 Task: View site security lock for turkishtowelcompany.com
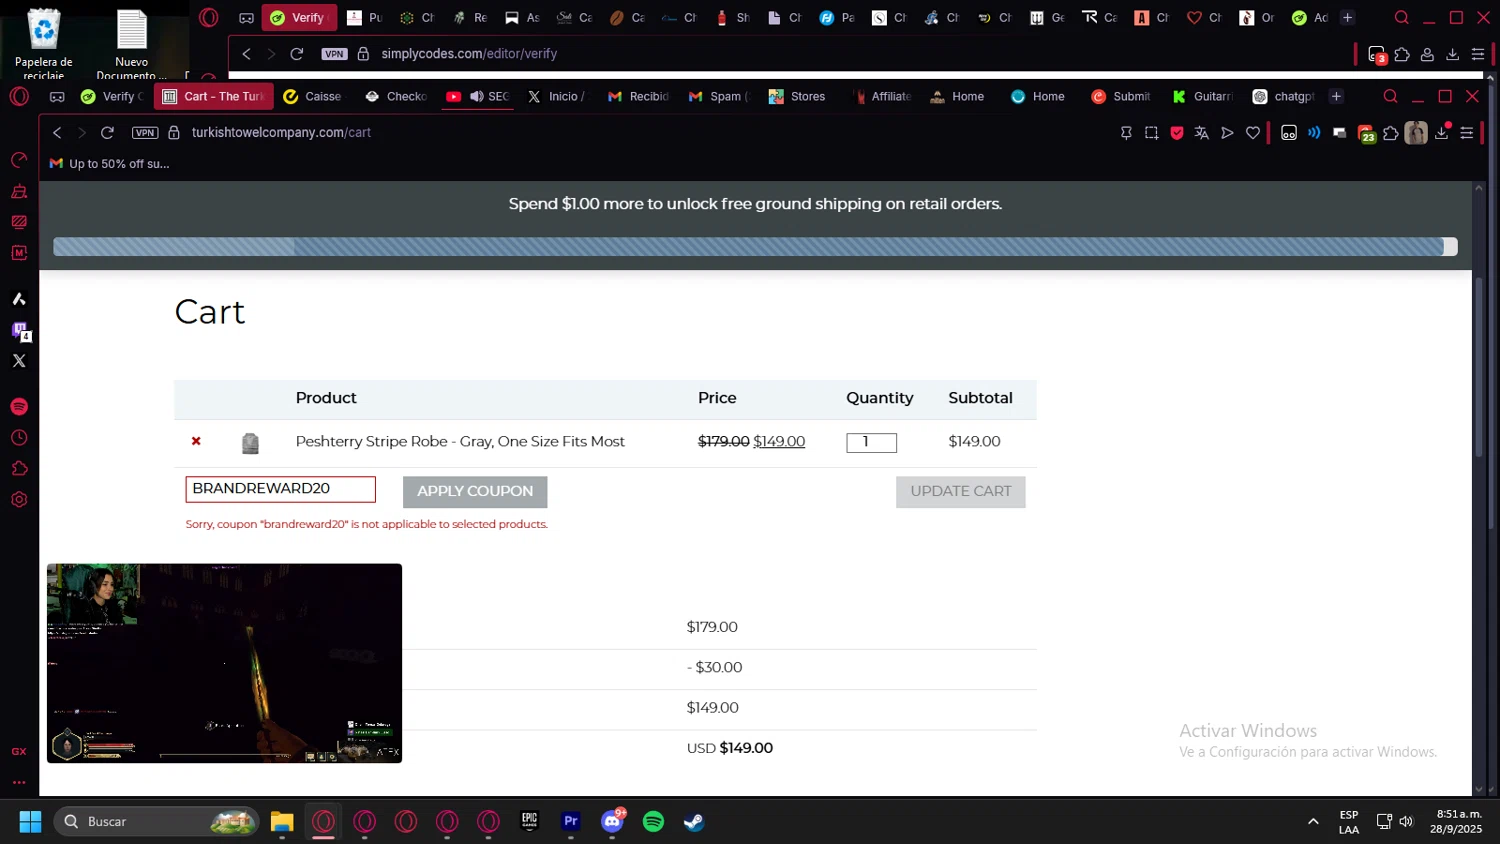[174, 133]
